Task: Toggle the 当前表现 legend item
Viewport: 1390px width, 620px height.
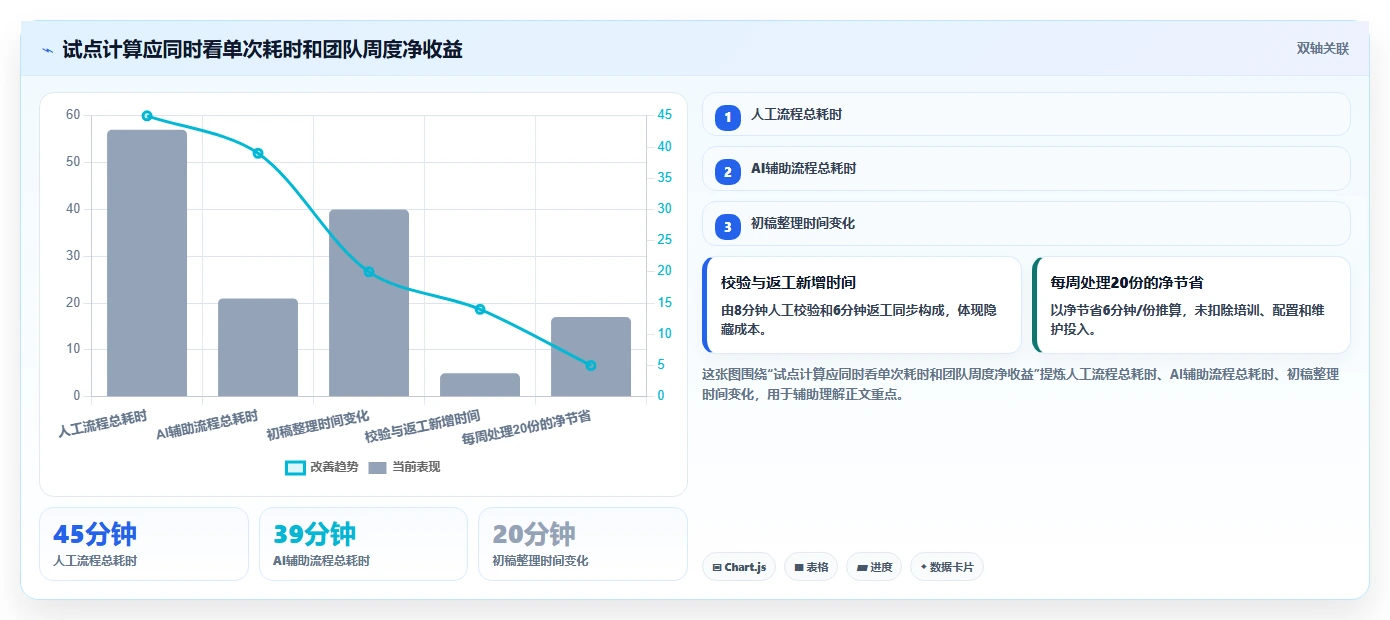Action: (404, 467)
